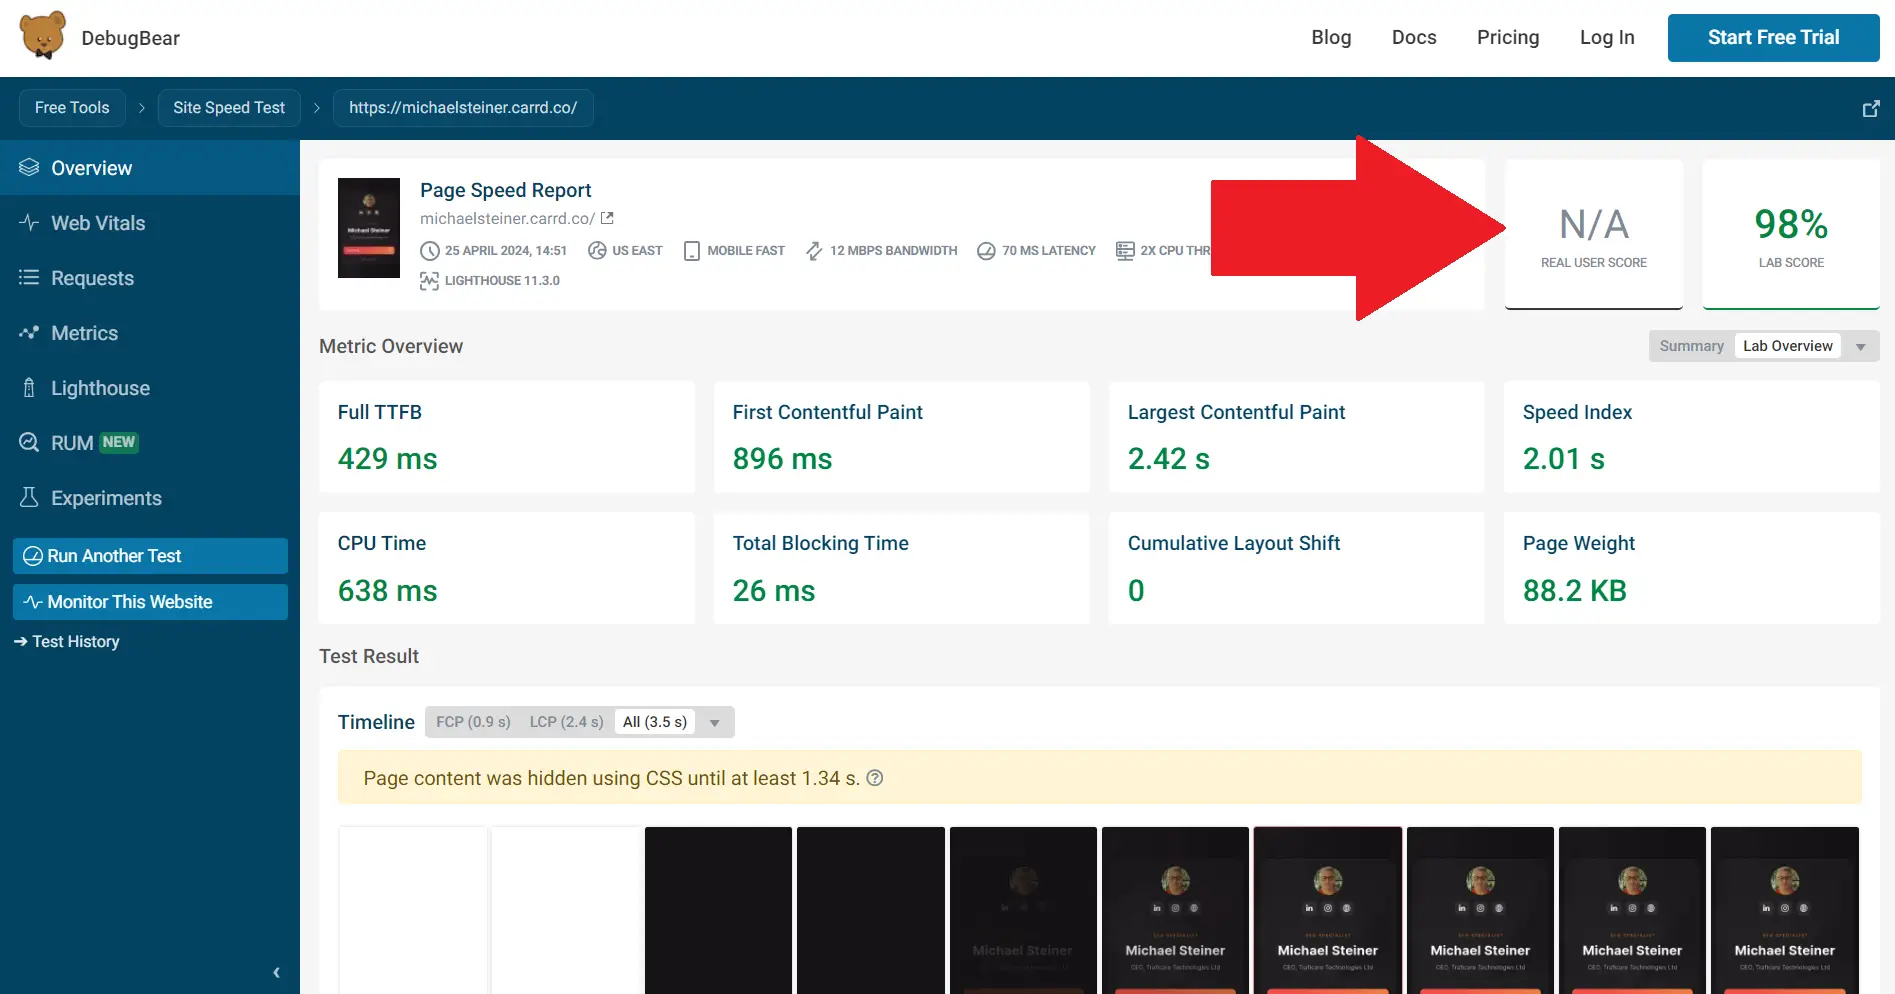Select the Lab Overview view option

pos(1788,346)
